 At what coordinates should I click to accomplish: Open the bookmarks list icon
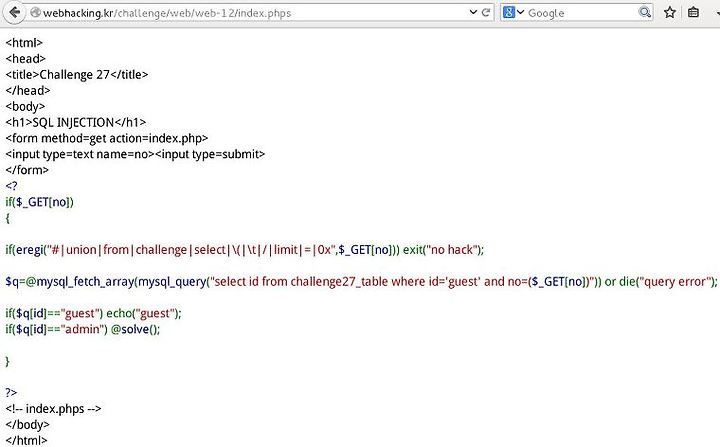693,12
